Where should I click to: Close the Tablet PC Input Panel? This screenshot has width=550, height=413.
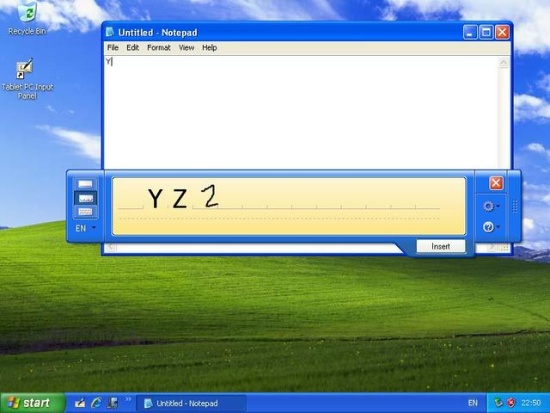496,183
